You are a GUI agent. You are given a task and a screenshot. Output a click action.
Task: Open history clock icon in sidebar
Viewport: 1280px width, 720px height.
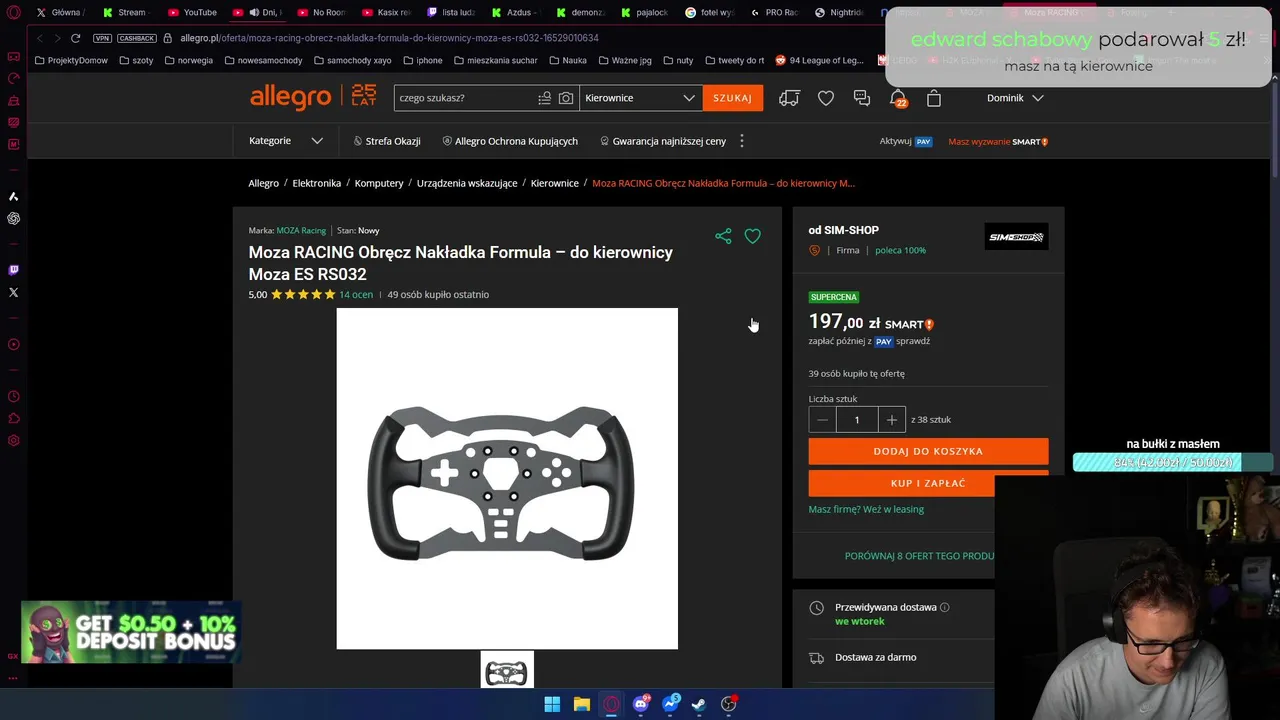coord(13,396)
